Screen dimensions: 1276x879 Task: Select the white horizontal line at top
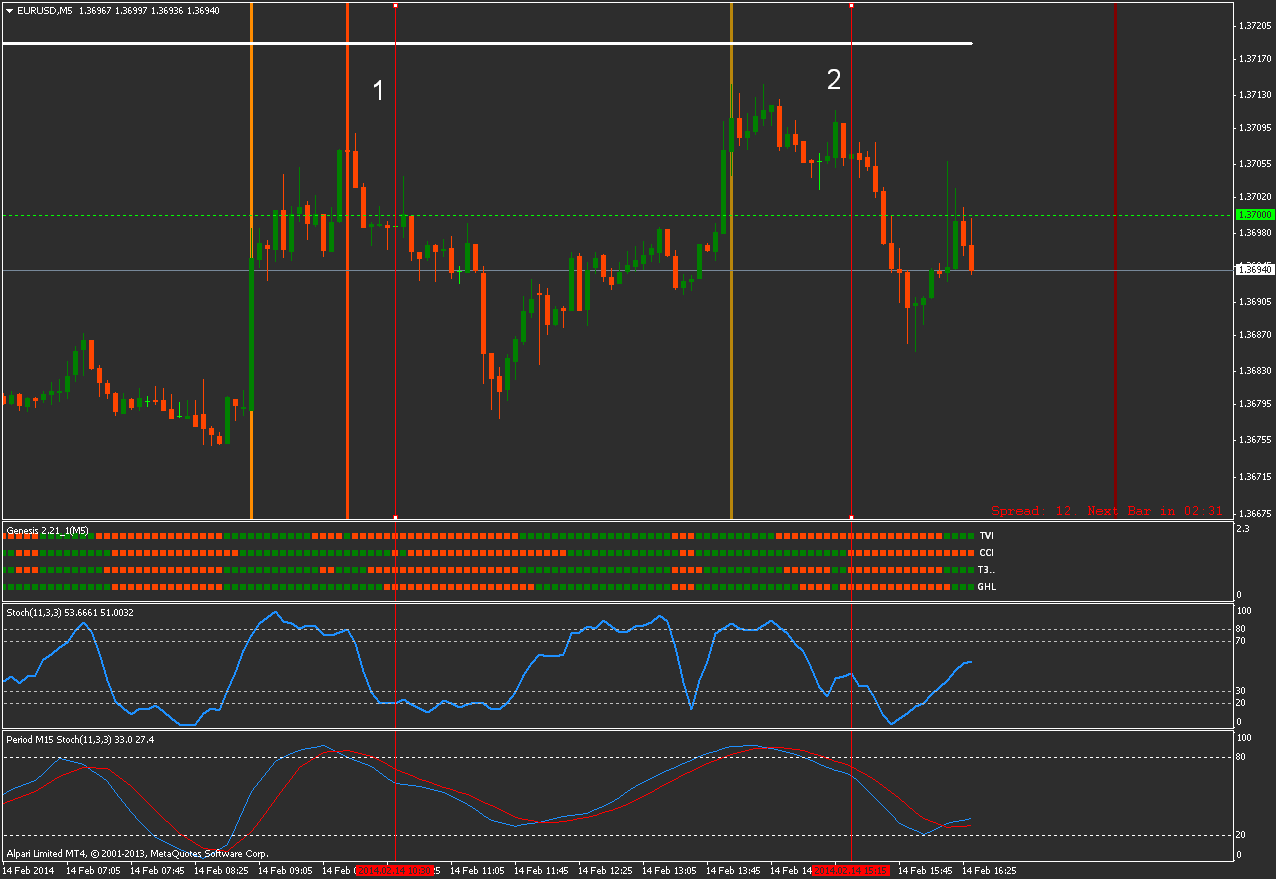(488, 43)
